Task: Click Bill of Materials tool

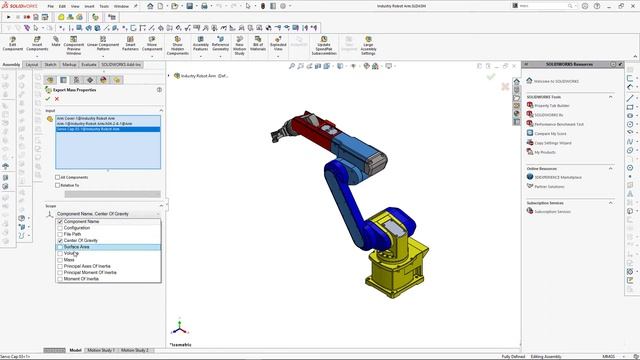Action: [258, 44]
